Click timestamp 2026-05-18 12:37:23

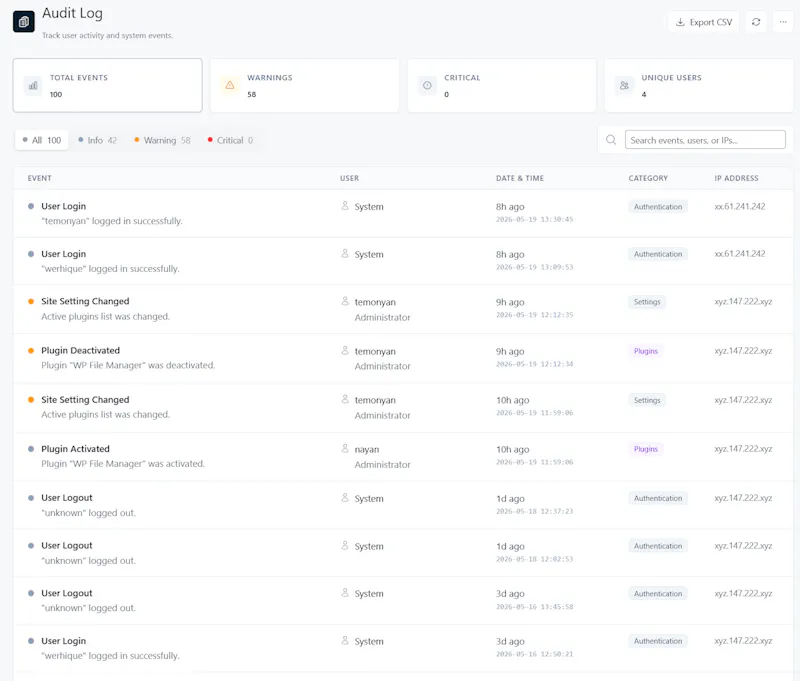pyautogui.click(x=534, y=511)
